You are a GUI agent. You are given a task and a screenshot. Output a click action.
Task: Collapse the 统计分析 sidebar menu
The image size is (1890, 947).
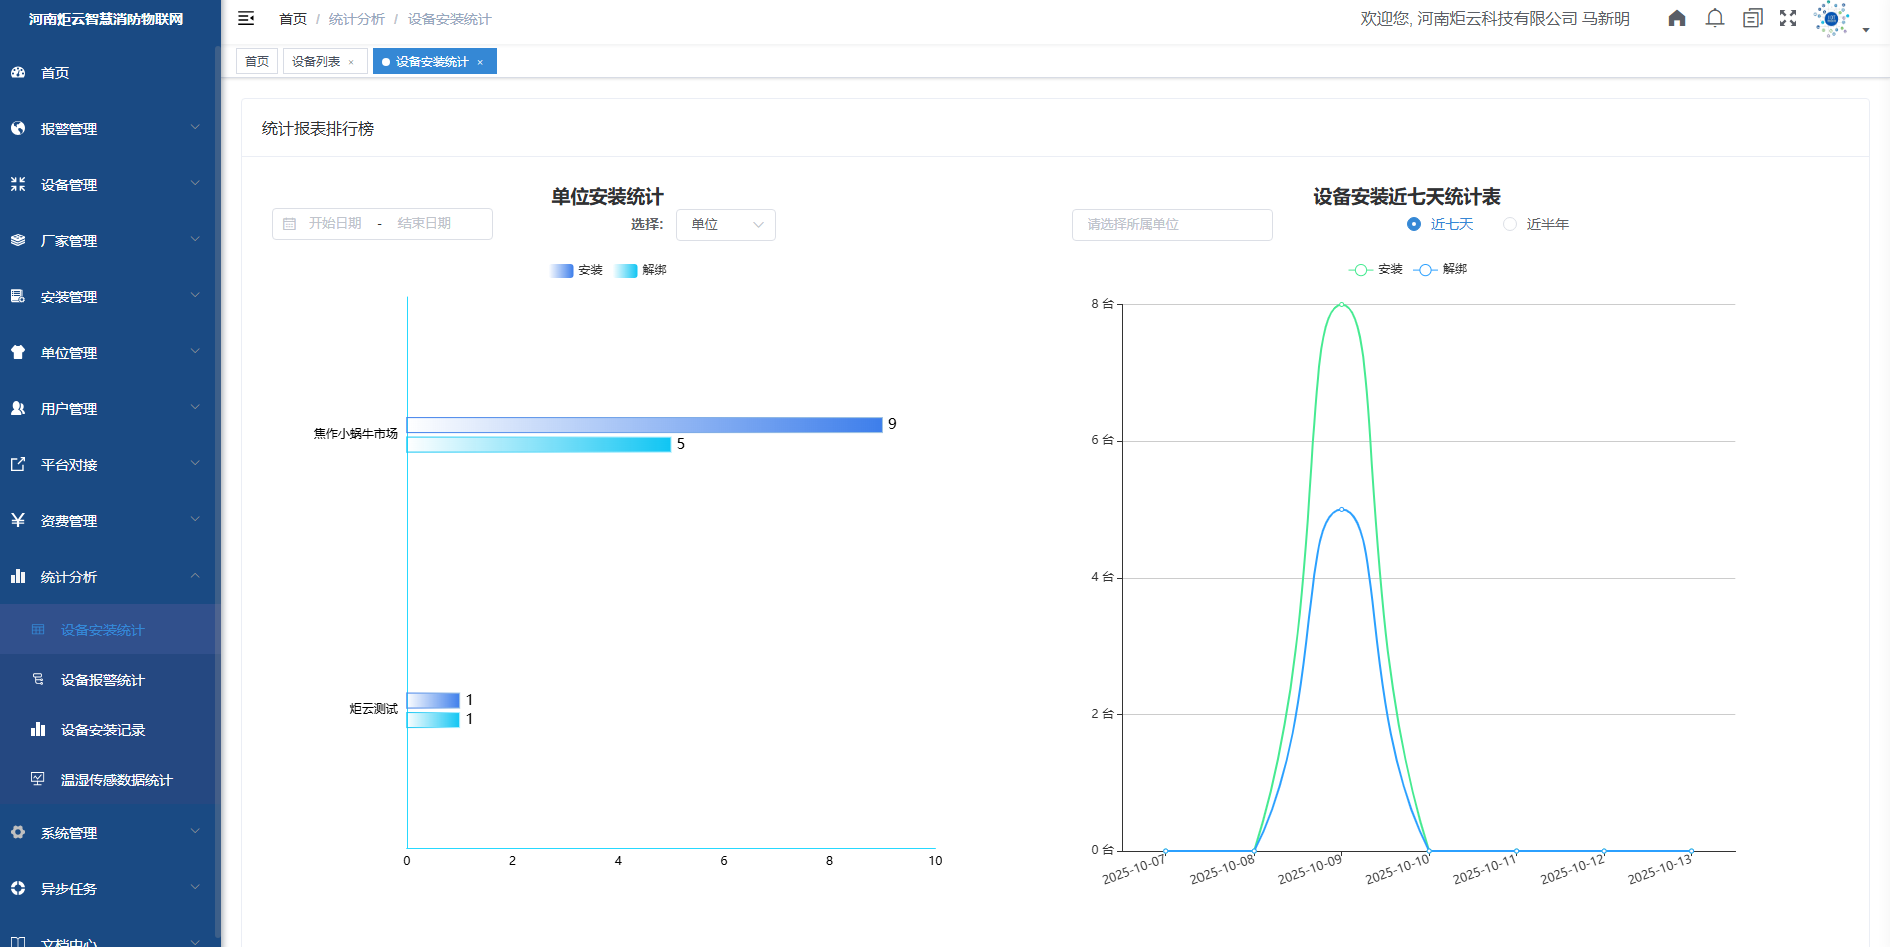(x=108, y=577)
